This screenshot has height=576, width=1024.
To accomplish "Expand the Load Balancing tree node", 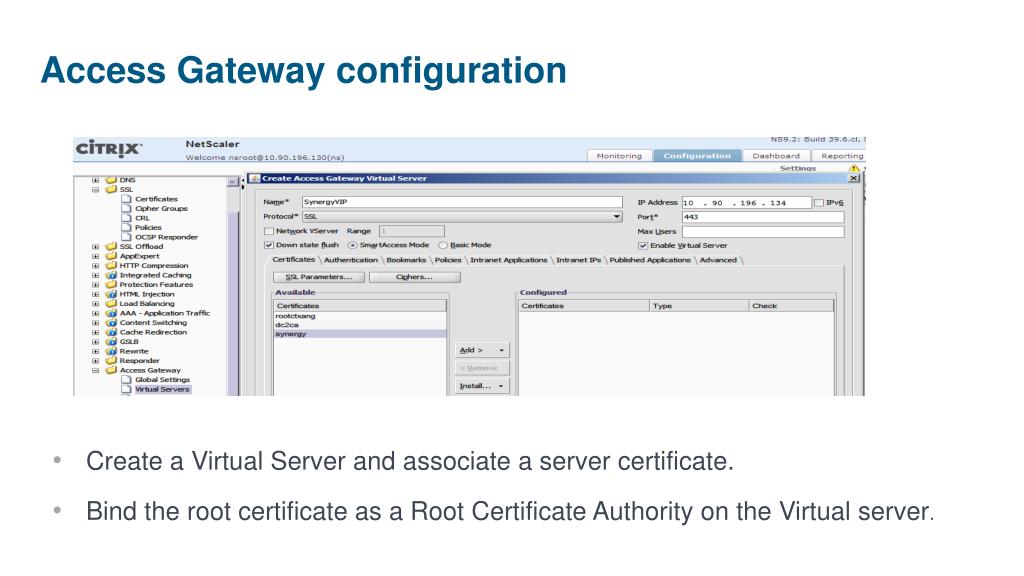I will coord(95,304).
